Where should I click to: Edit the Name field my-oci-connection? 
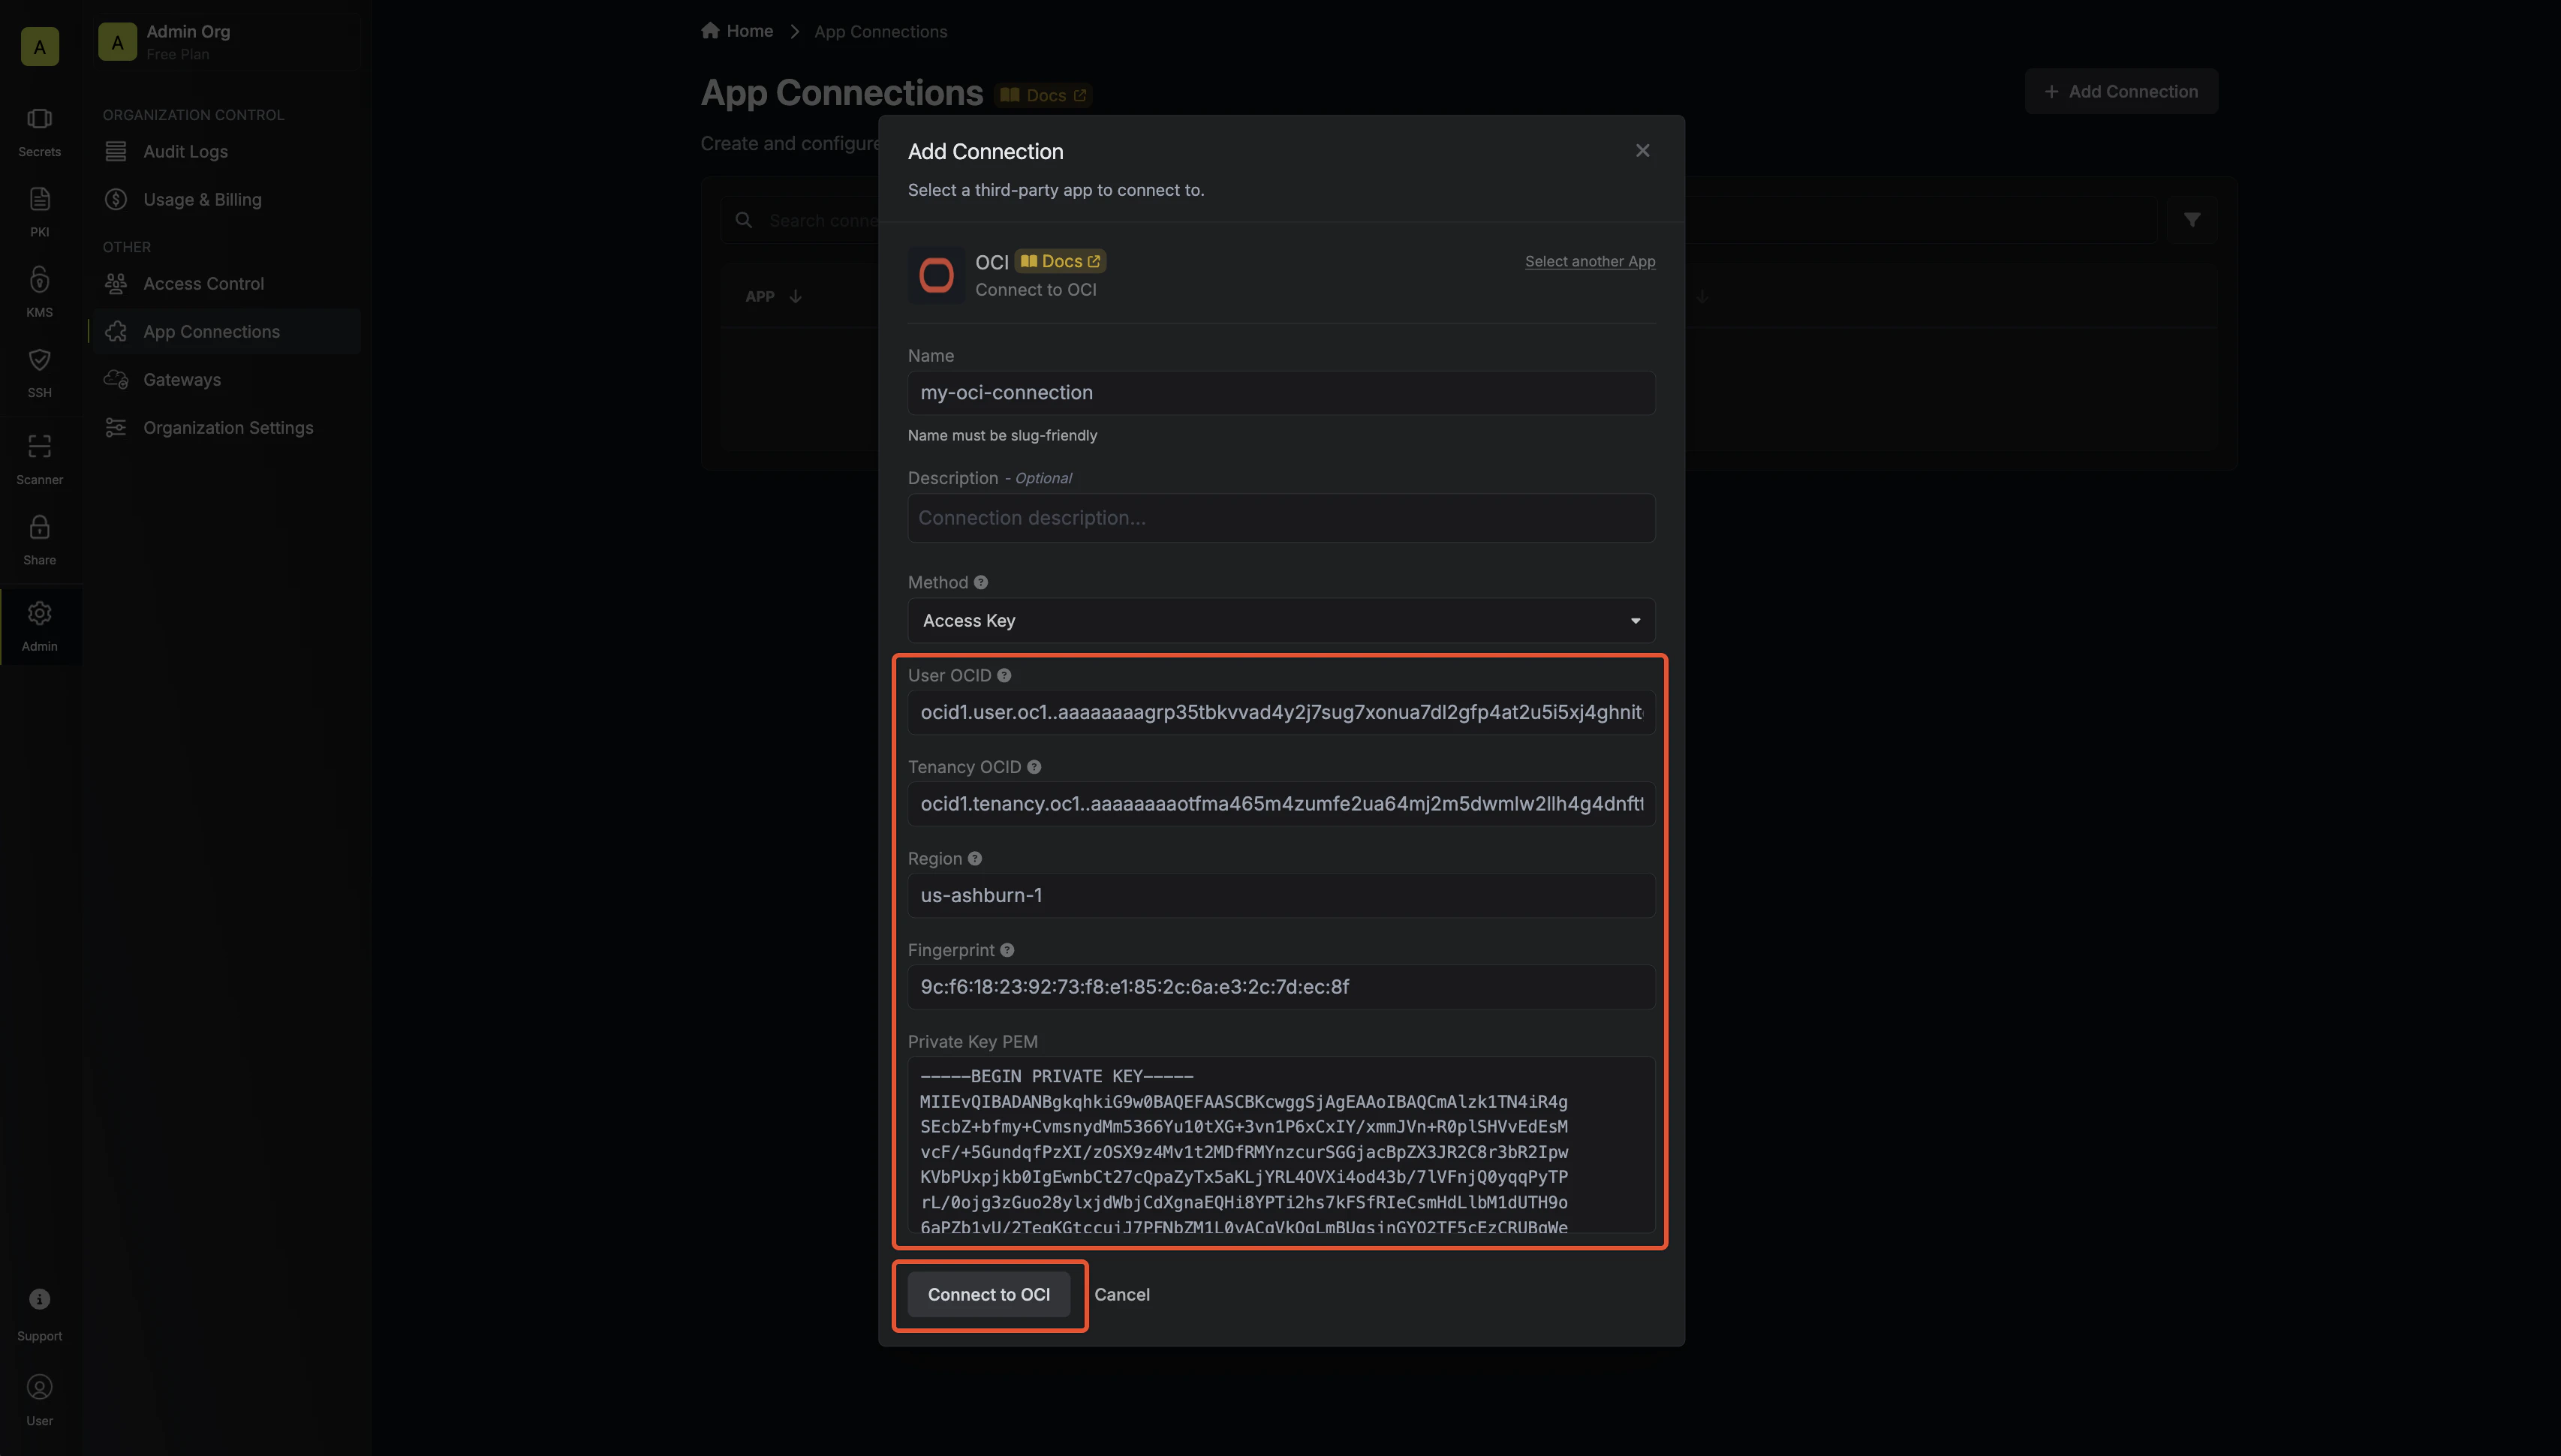(x=1280, y=393)
